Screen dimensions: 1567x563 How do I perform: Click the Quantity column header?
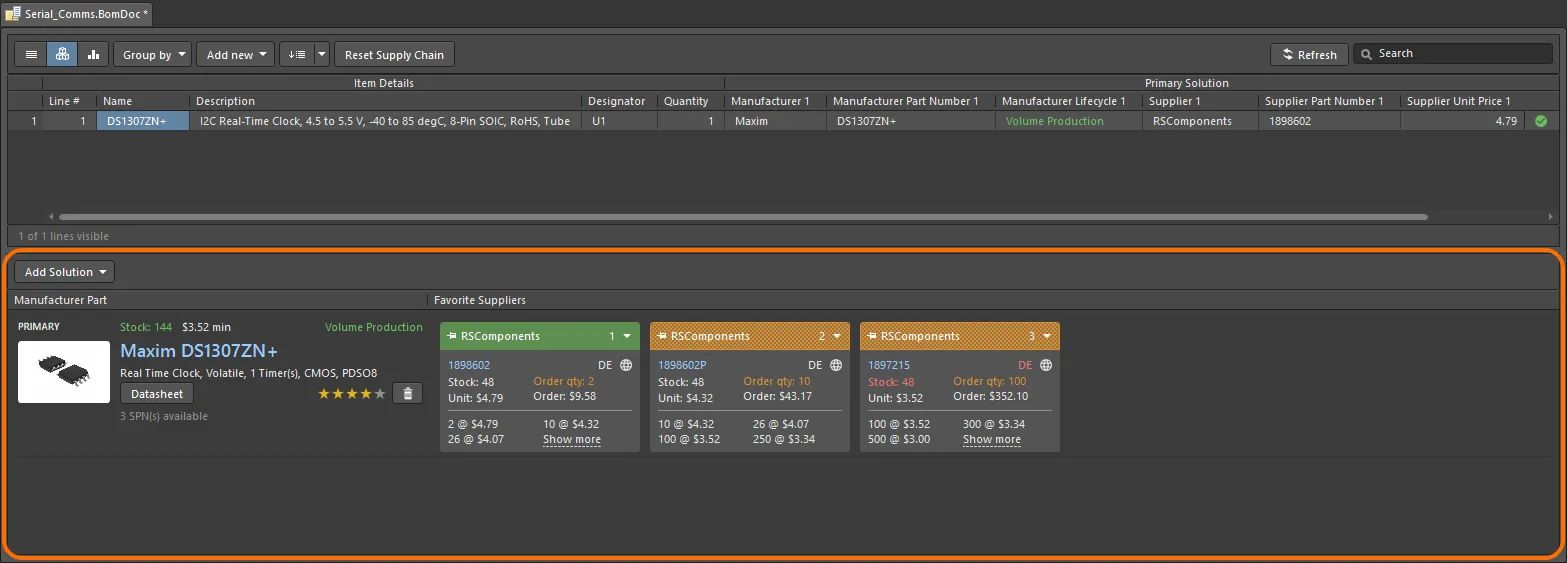point(690,101)
